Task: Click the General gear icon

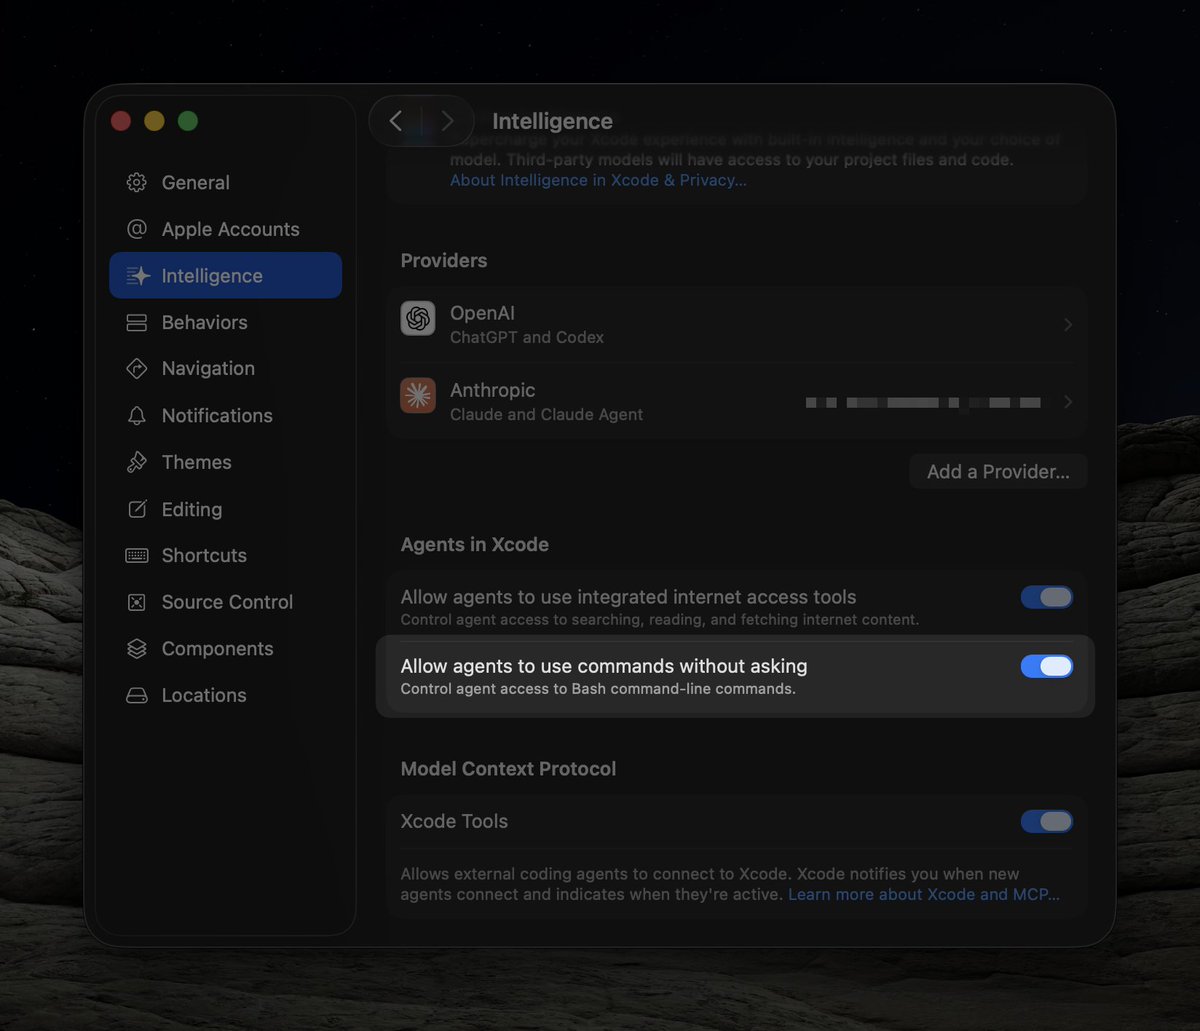Action: click(137, 183)
